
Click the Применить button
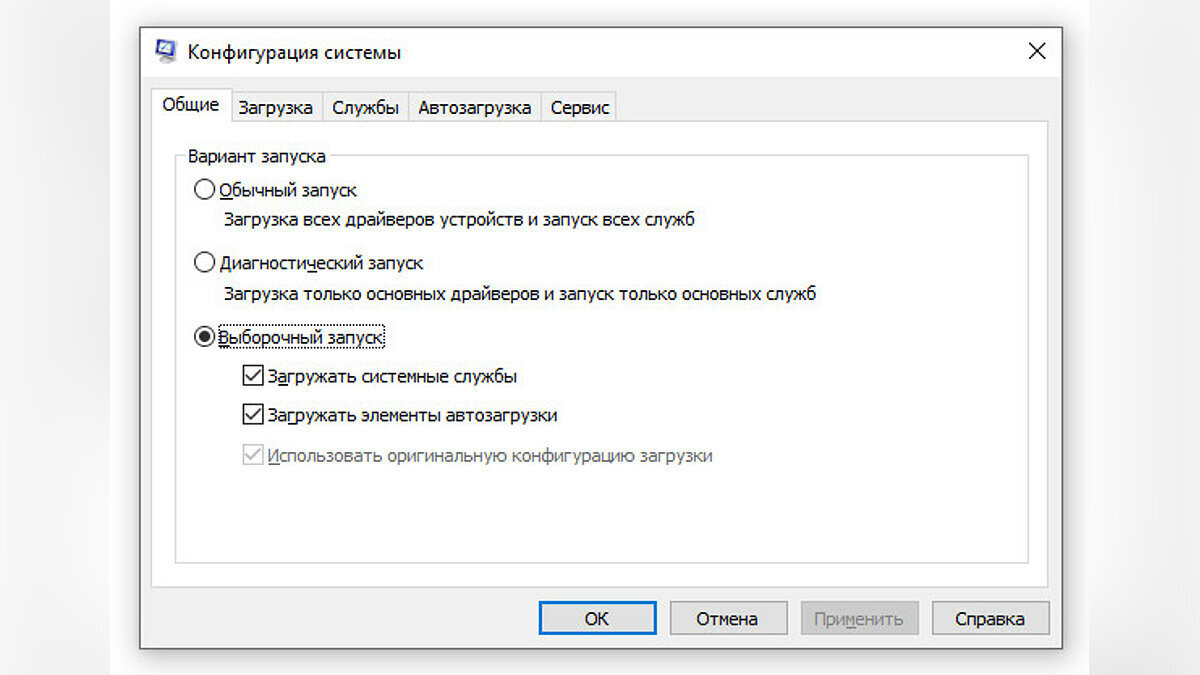pos(858,619)
